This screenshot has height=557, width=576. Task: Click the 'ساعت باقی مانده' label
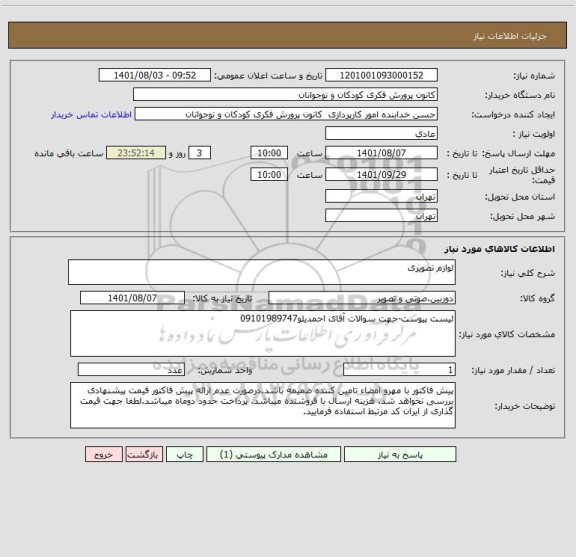point(69,153)
